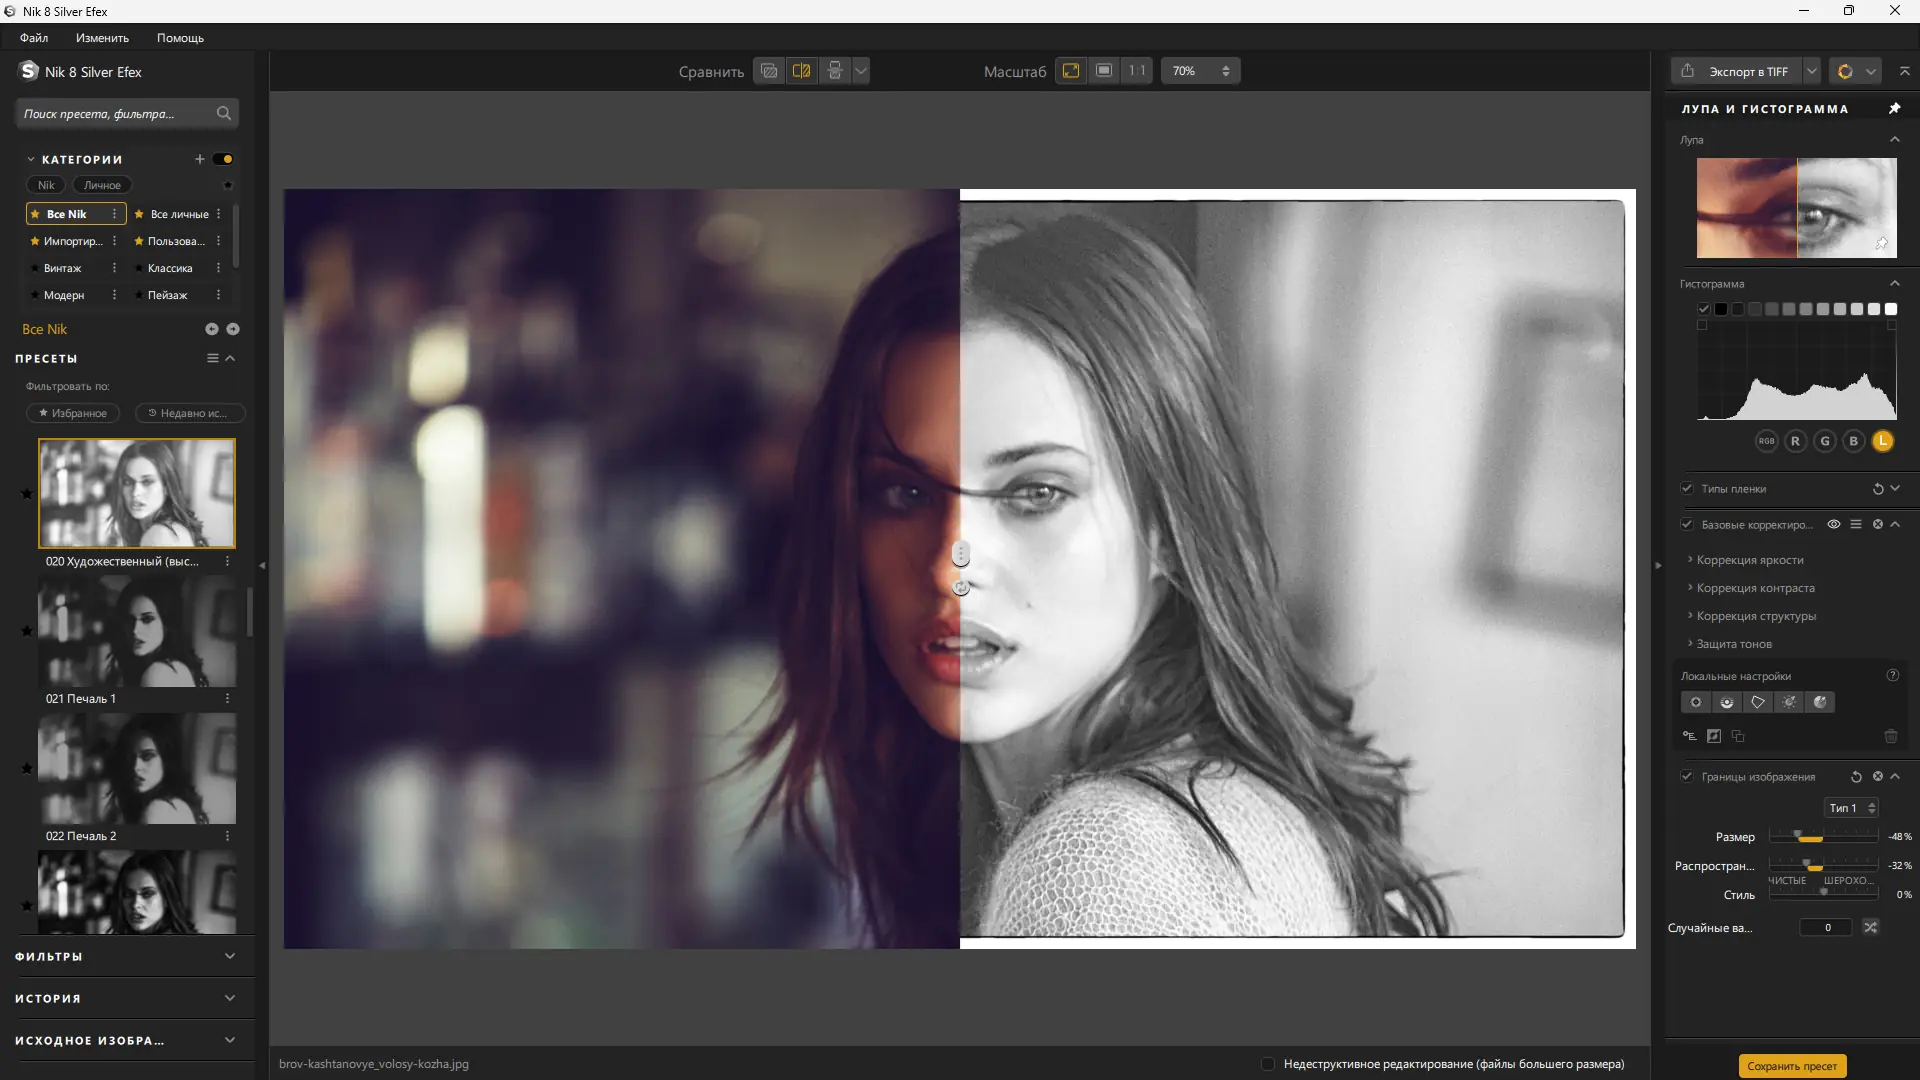Open the Помощь menu
The height and width of the screenshot is (1080, 1920).
tap(180, 38)
